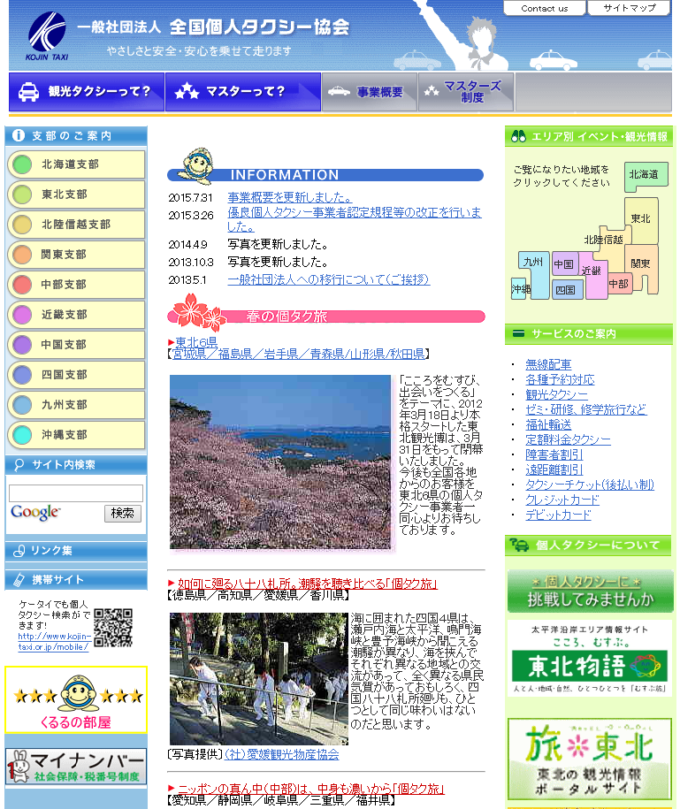Open the サイトマップ tab
680x809 pixels.
[x=629, y=8]
